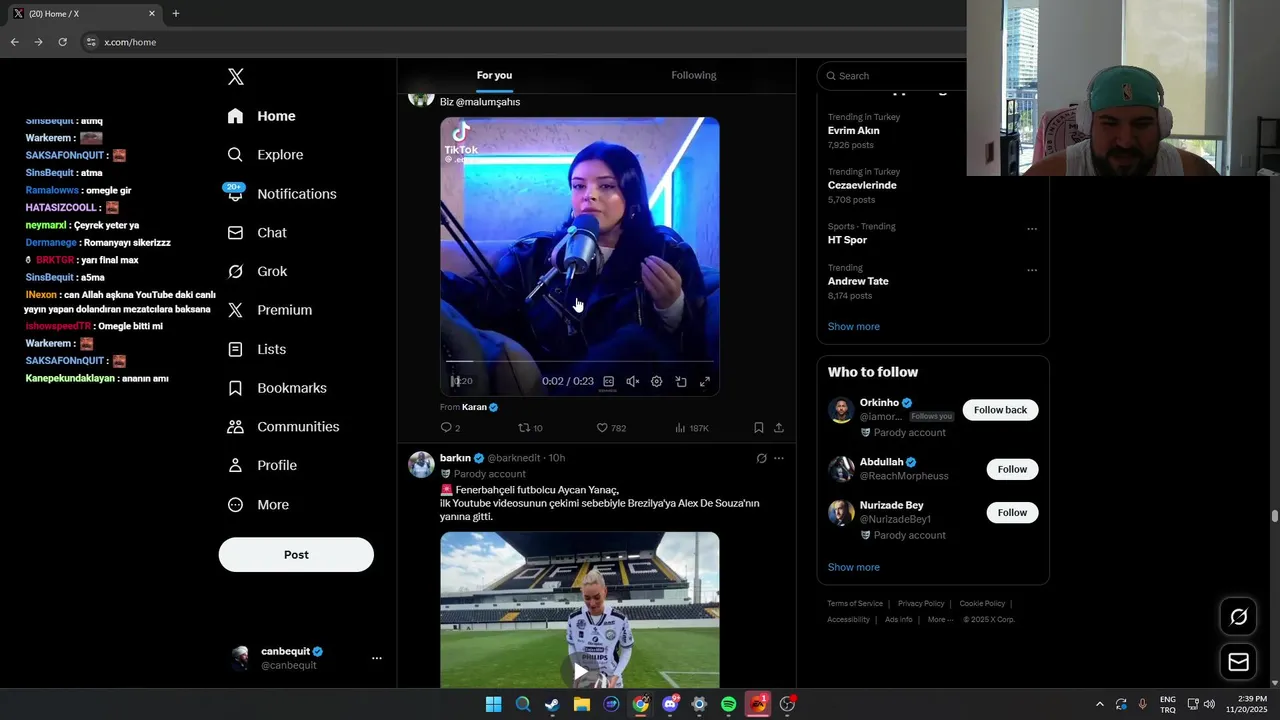Viewport: 1280px width, 720px height.
Task: Switch to the For you tab
Action: click(x=494, y=76)
